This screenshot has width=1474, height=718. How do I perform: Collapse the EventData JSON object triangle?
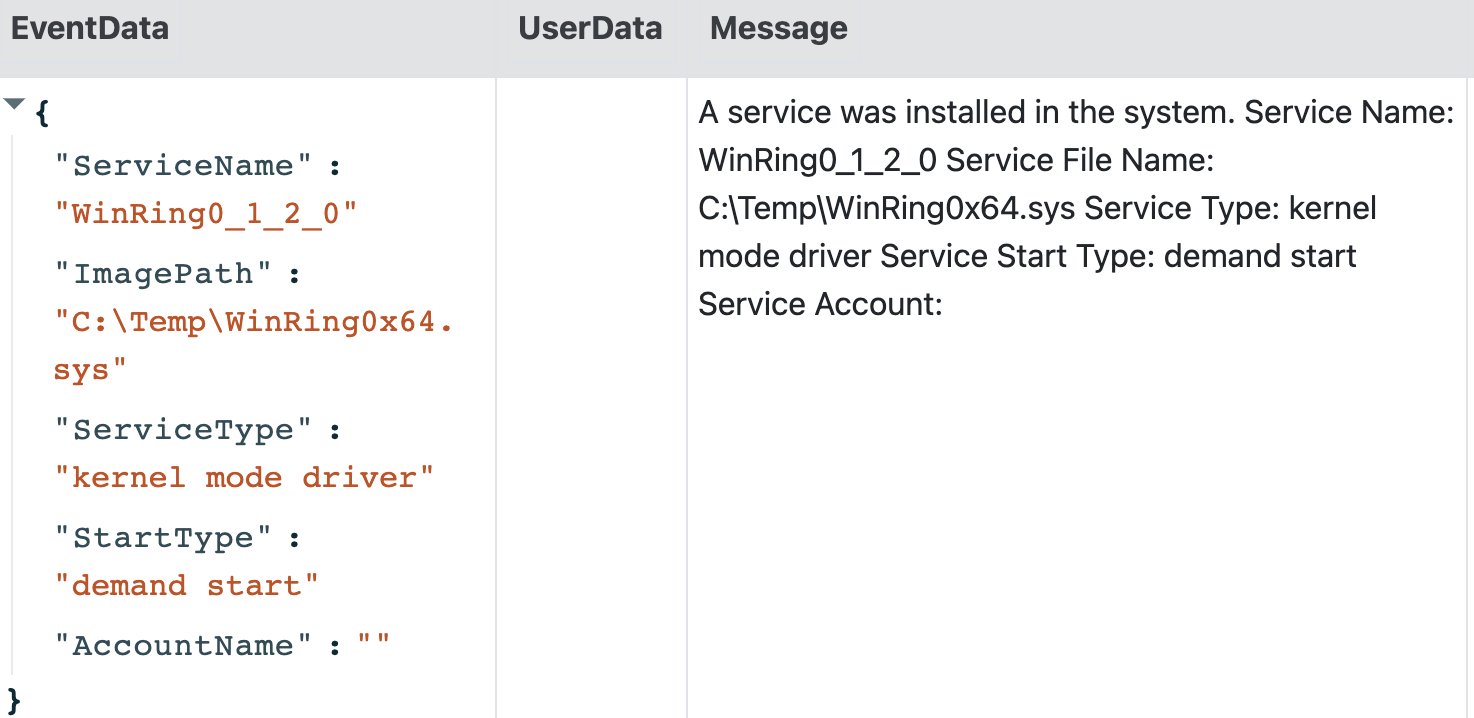pyautogui.click(x=15, y=105)
